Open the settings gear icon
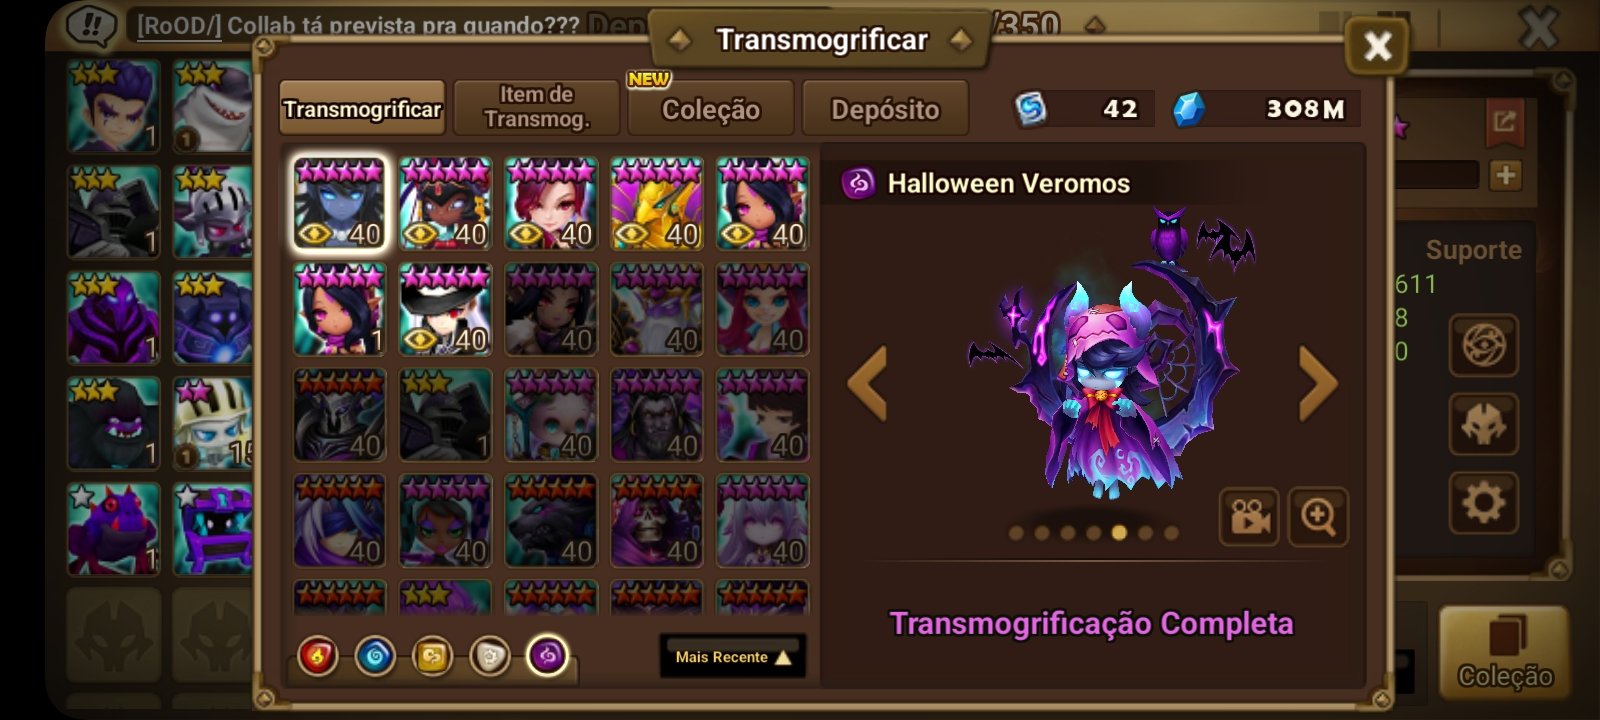The height and width of the screenshot is (720, 1600). pyautogui.click(x=1483, y=502)
